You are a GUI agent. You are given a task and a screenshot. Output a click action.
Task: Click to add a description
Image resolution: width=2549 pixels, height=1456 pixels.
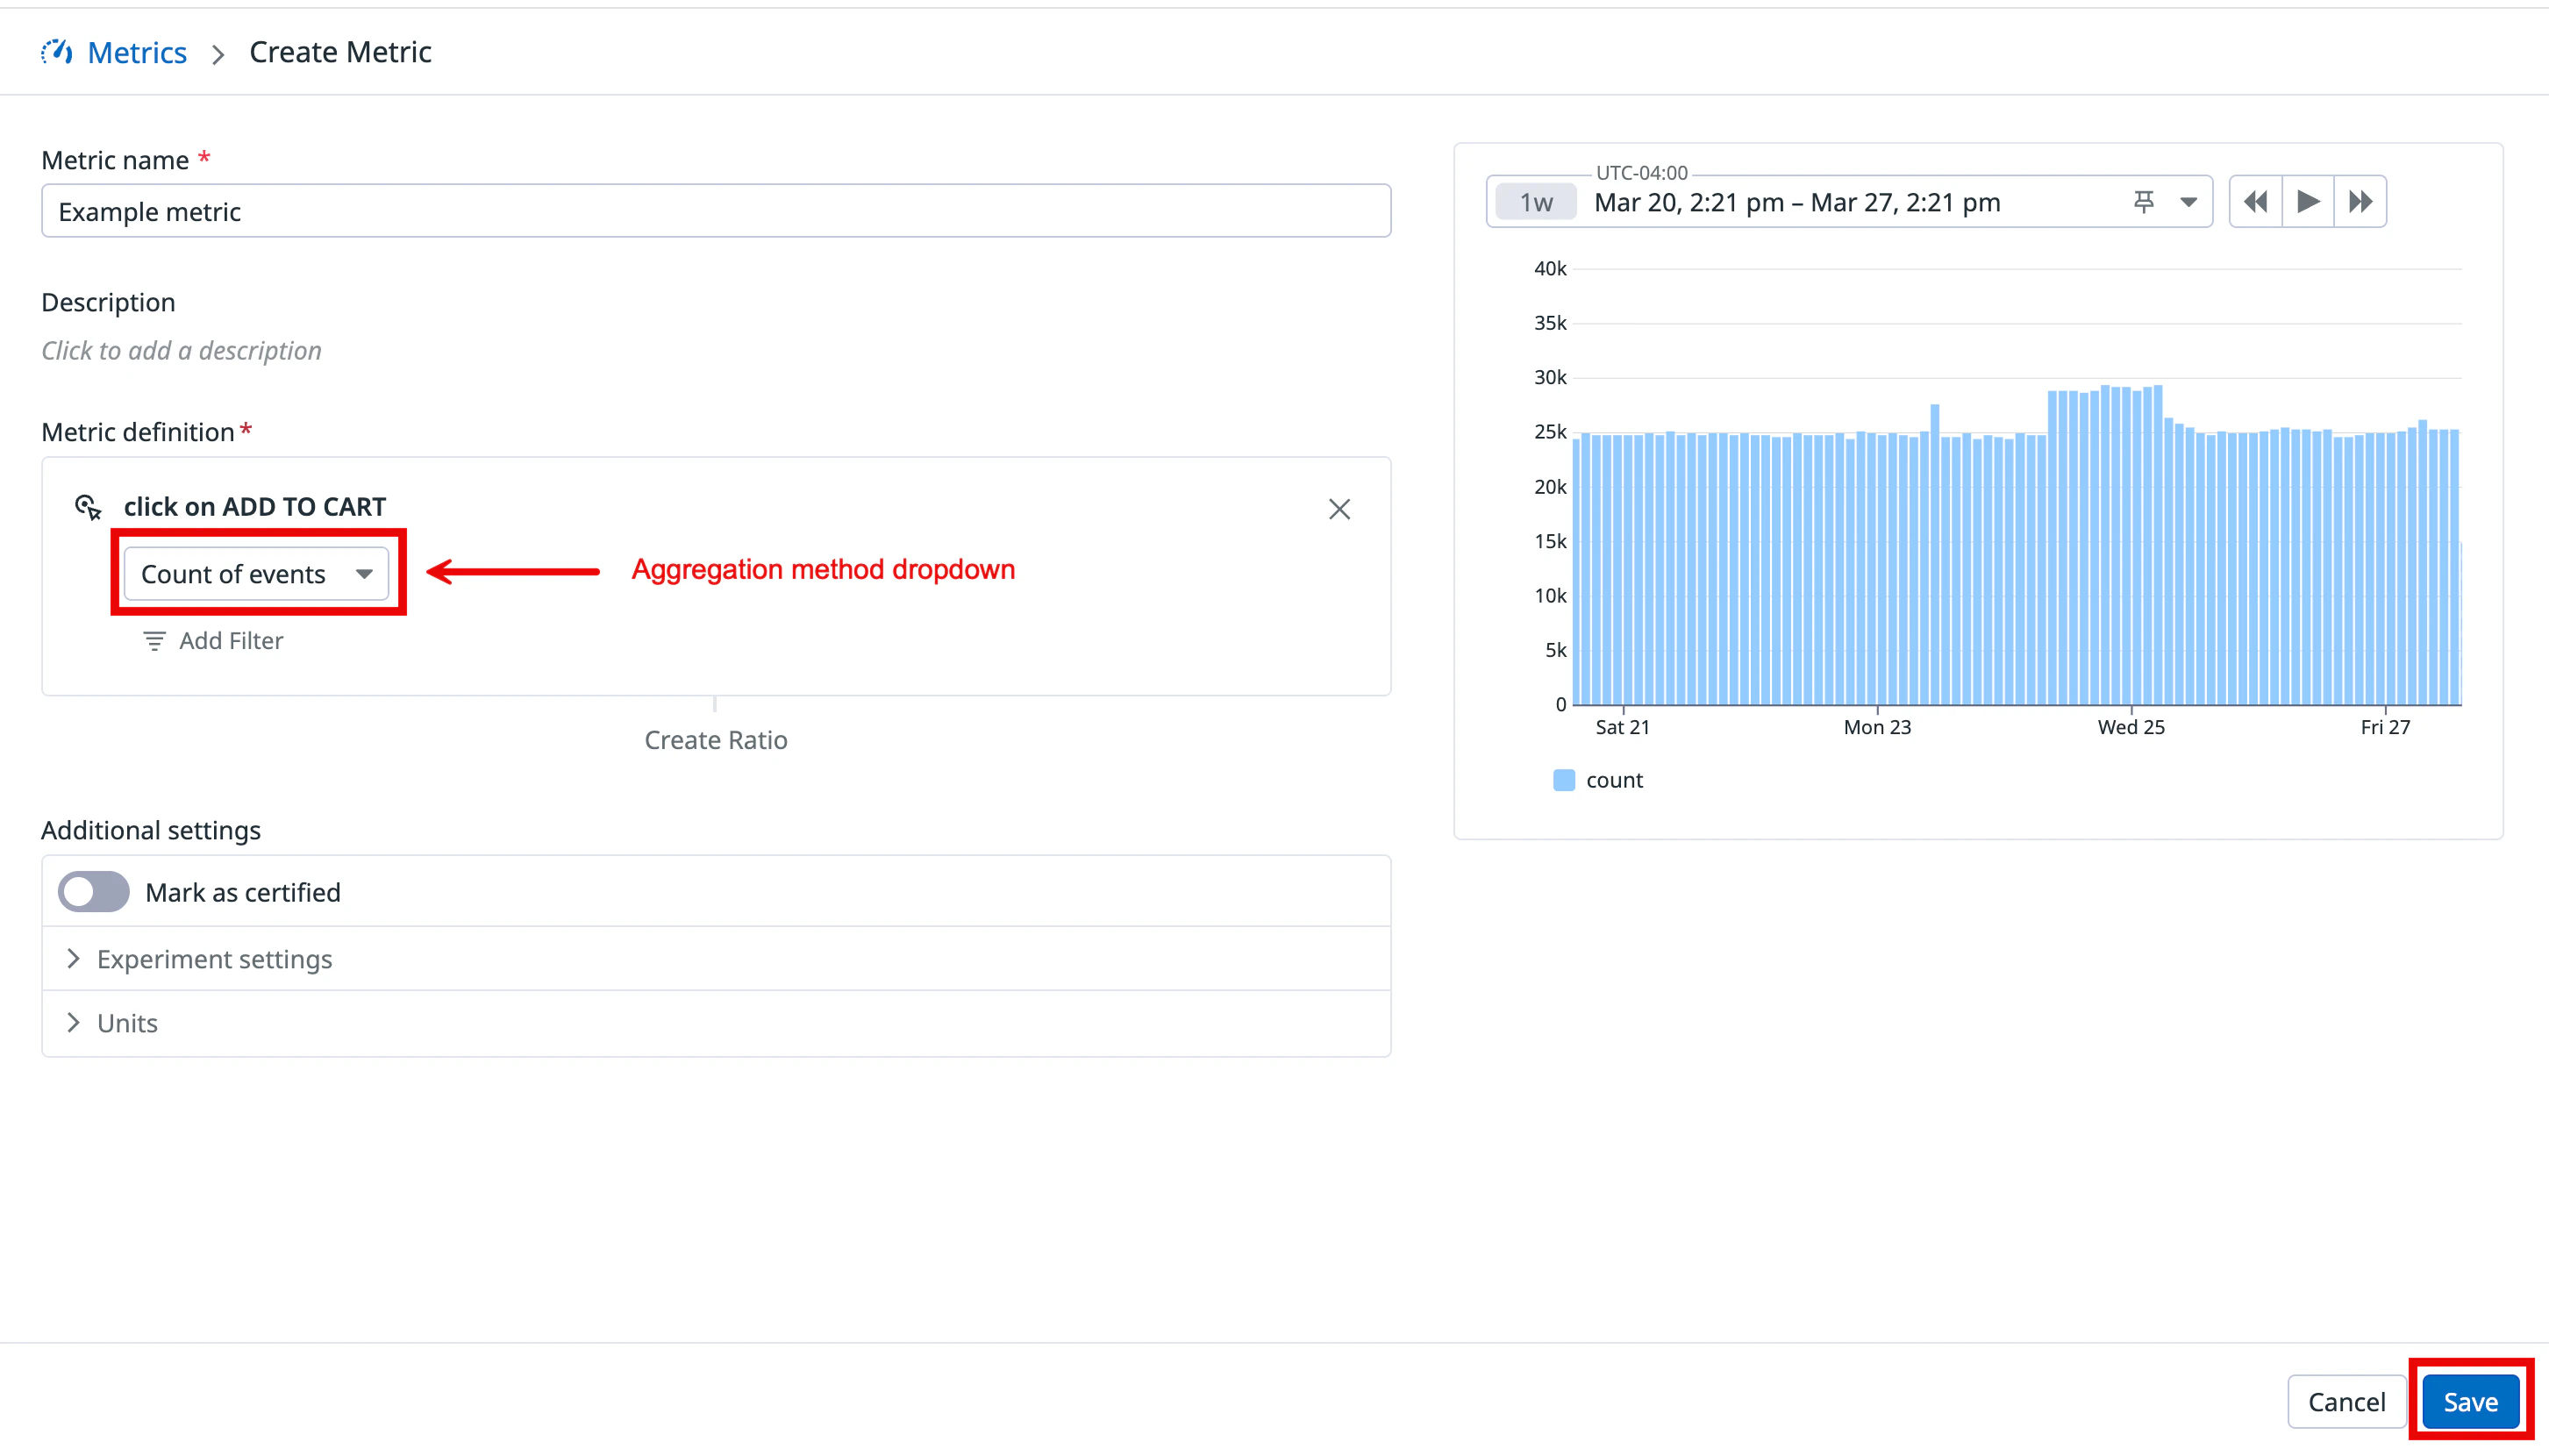(181, 351)
